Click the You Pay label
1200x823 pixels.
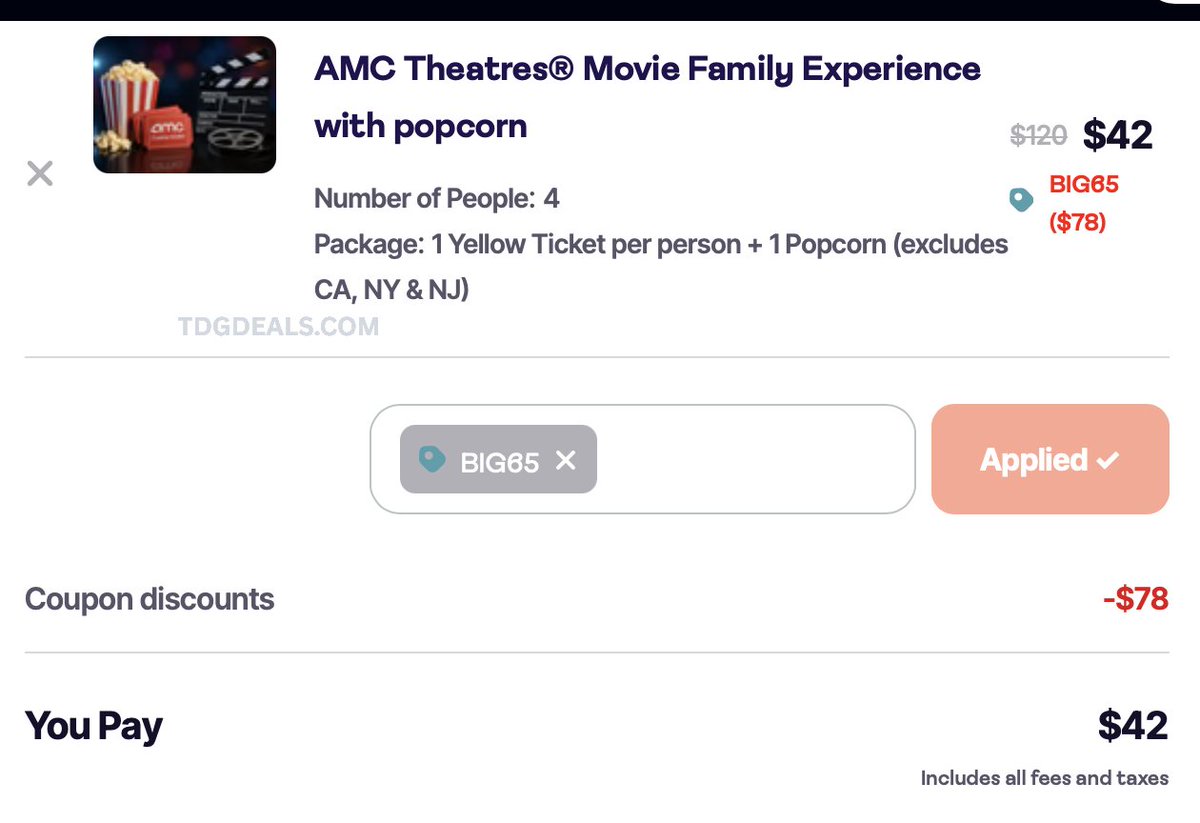coord(93,726)
